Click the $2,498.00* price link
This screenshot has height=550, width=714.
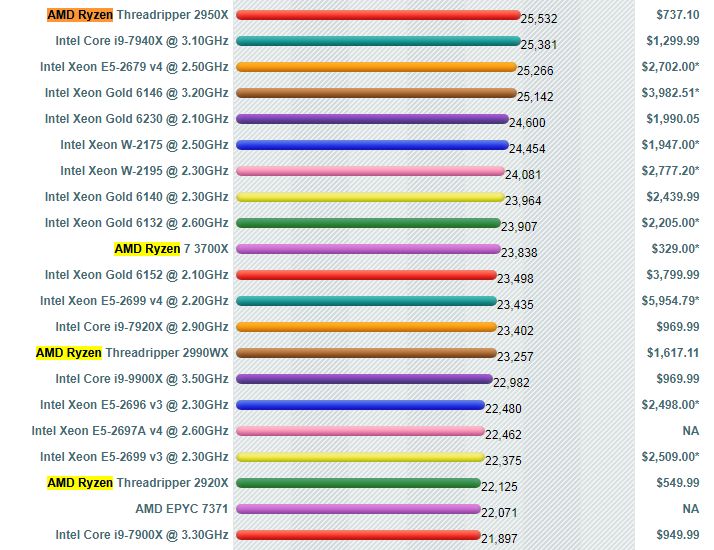click(x=670, y=405)
